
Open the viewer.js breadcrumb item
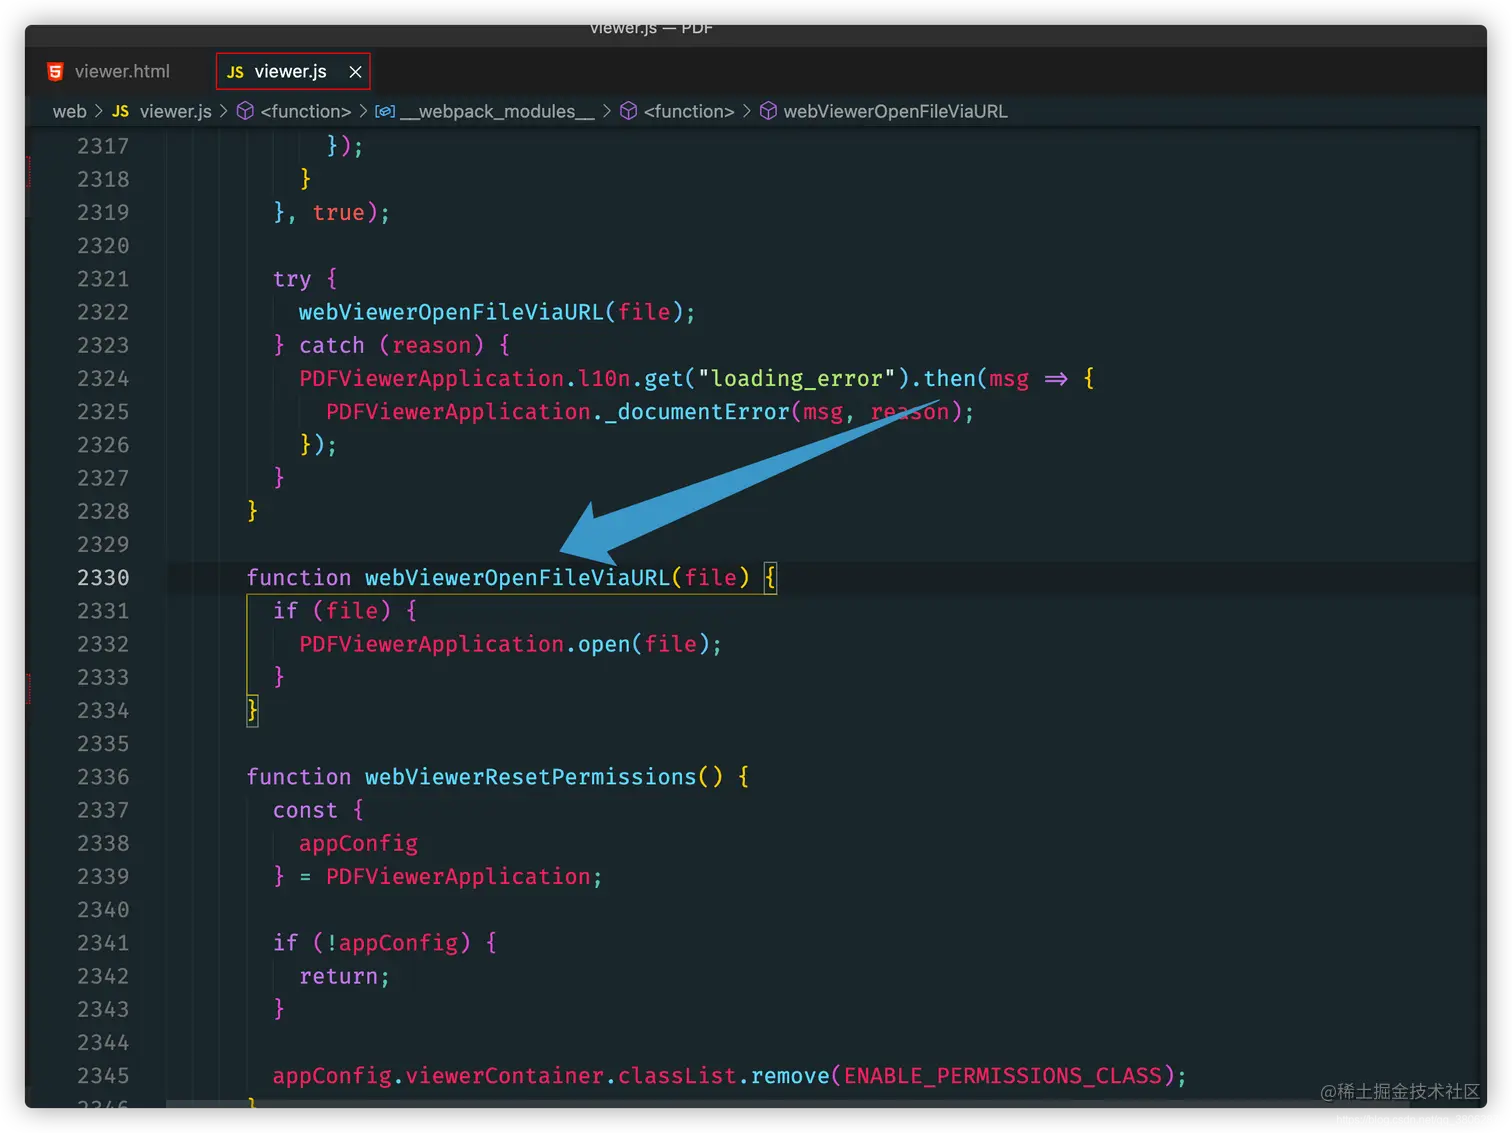175,111
